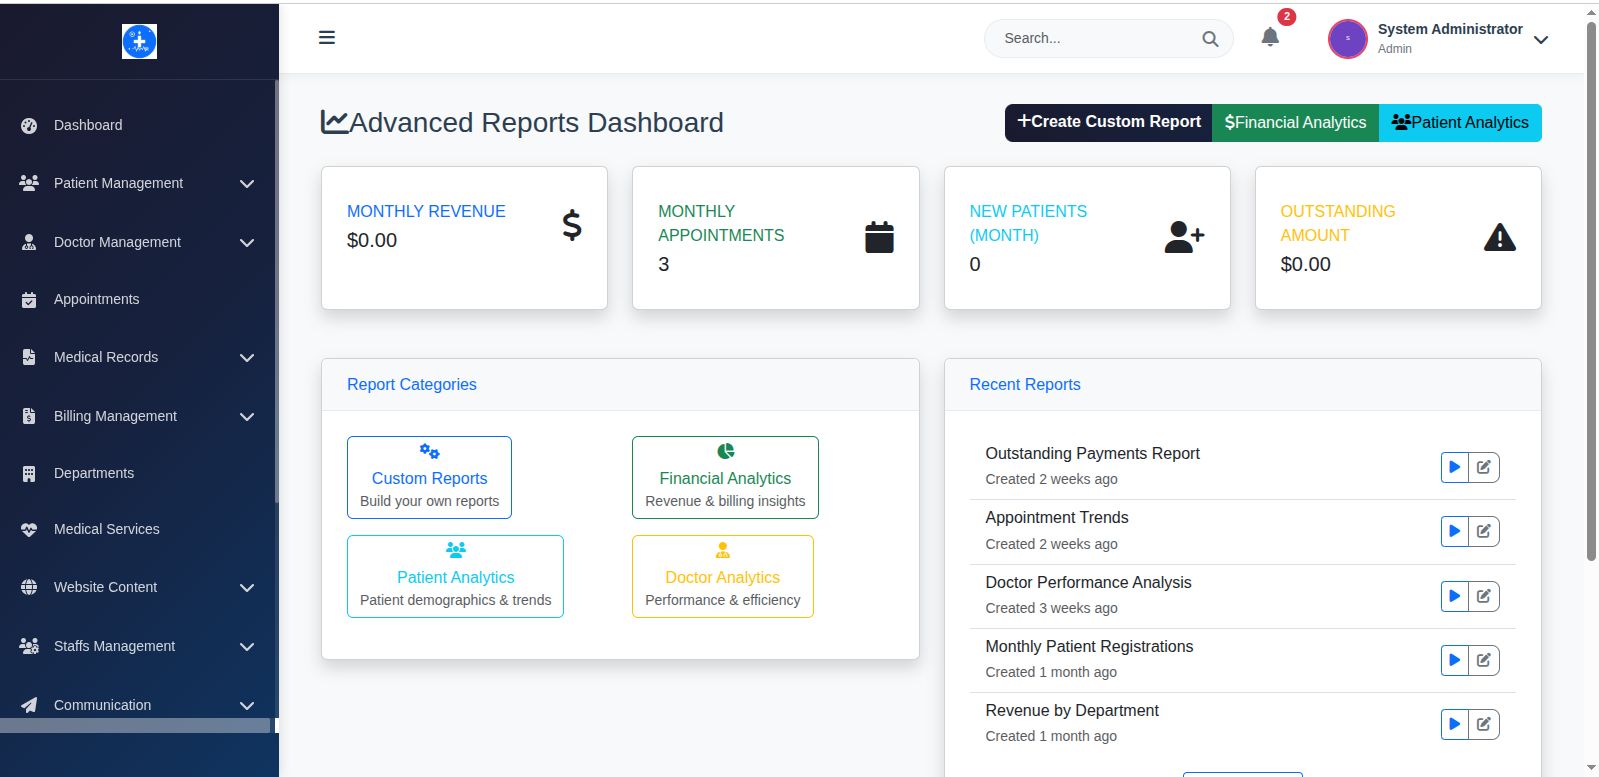Edit the Appointment Trends report
Image resolution: width=1599 pixels, height=777 pixels.
(1484, 531)
